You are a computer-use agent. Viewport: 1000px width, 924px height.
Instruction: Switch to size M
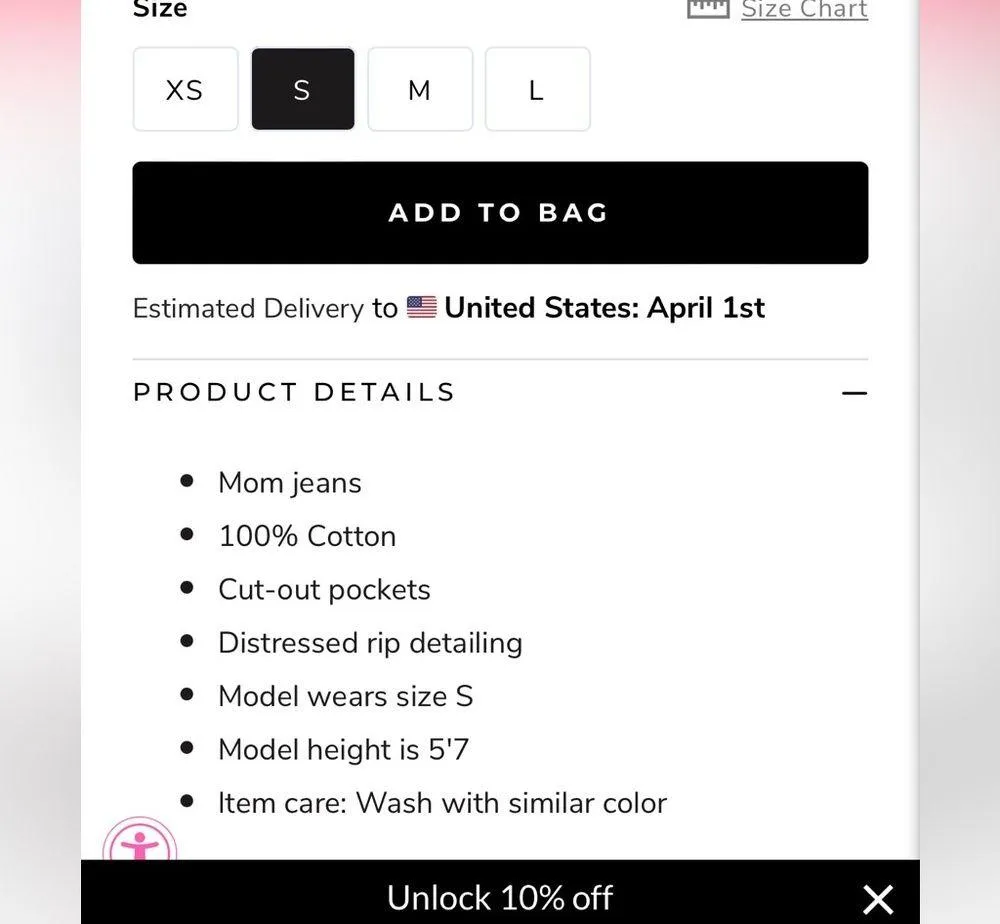(x=420, y=89)
